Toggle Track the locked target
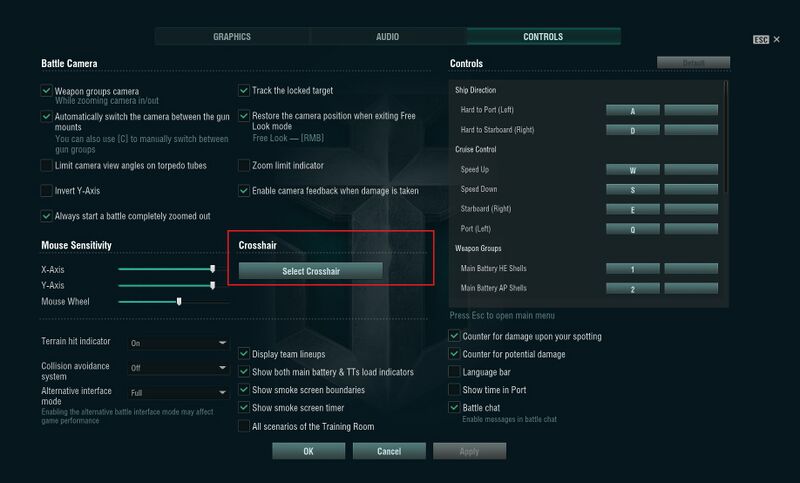 point(244,90)
